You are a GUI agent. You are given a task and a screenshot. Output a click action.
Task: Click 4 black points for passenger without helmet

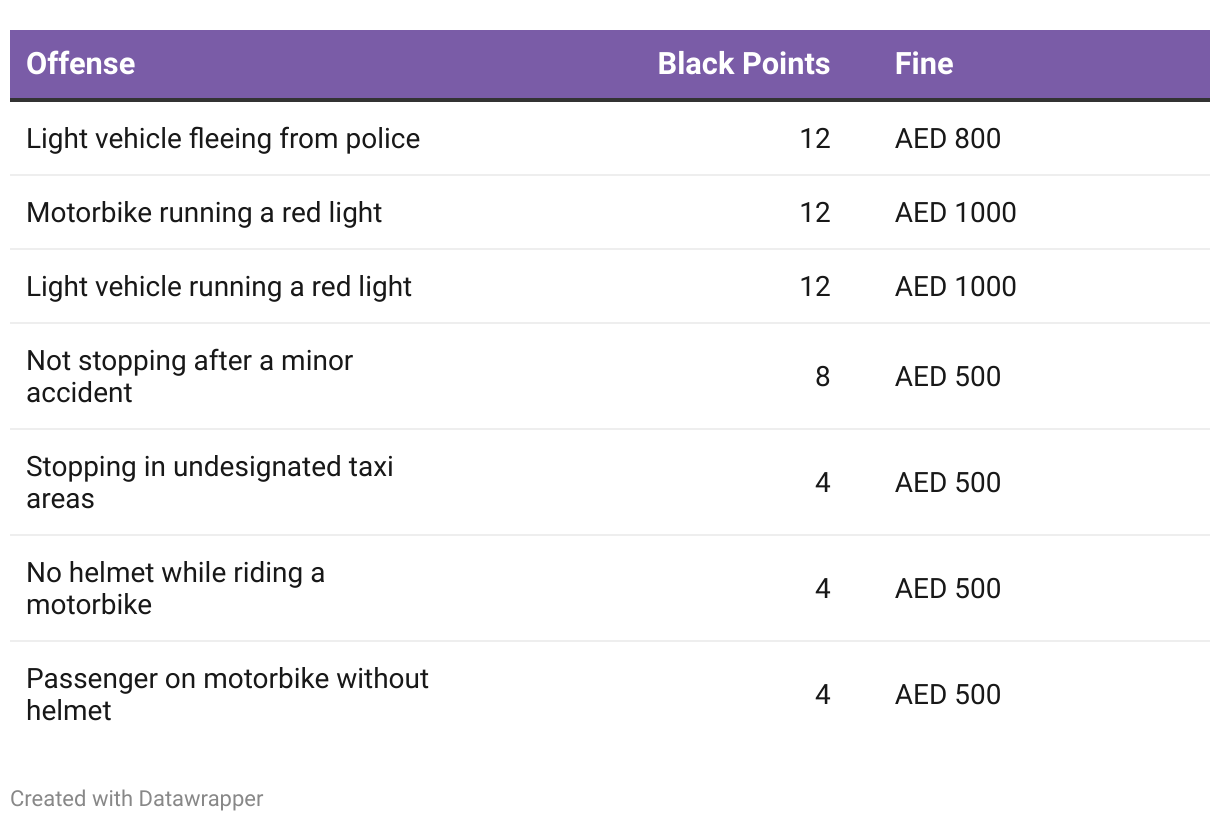pyautogui.click(x=822, y=694)
